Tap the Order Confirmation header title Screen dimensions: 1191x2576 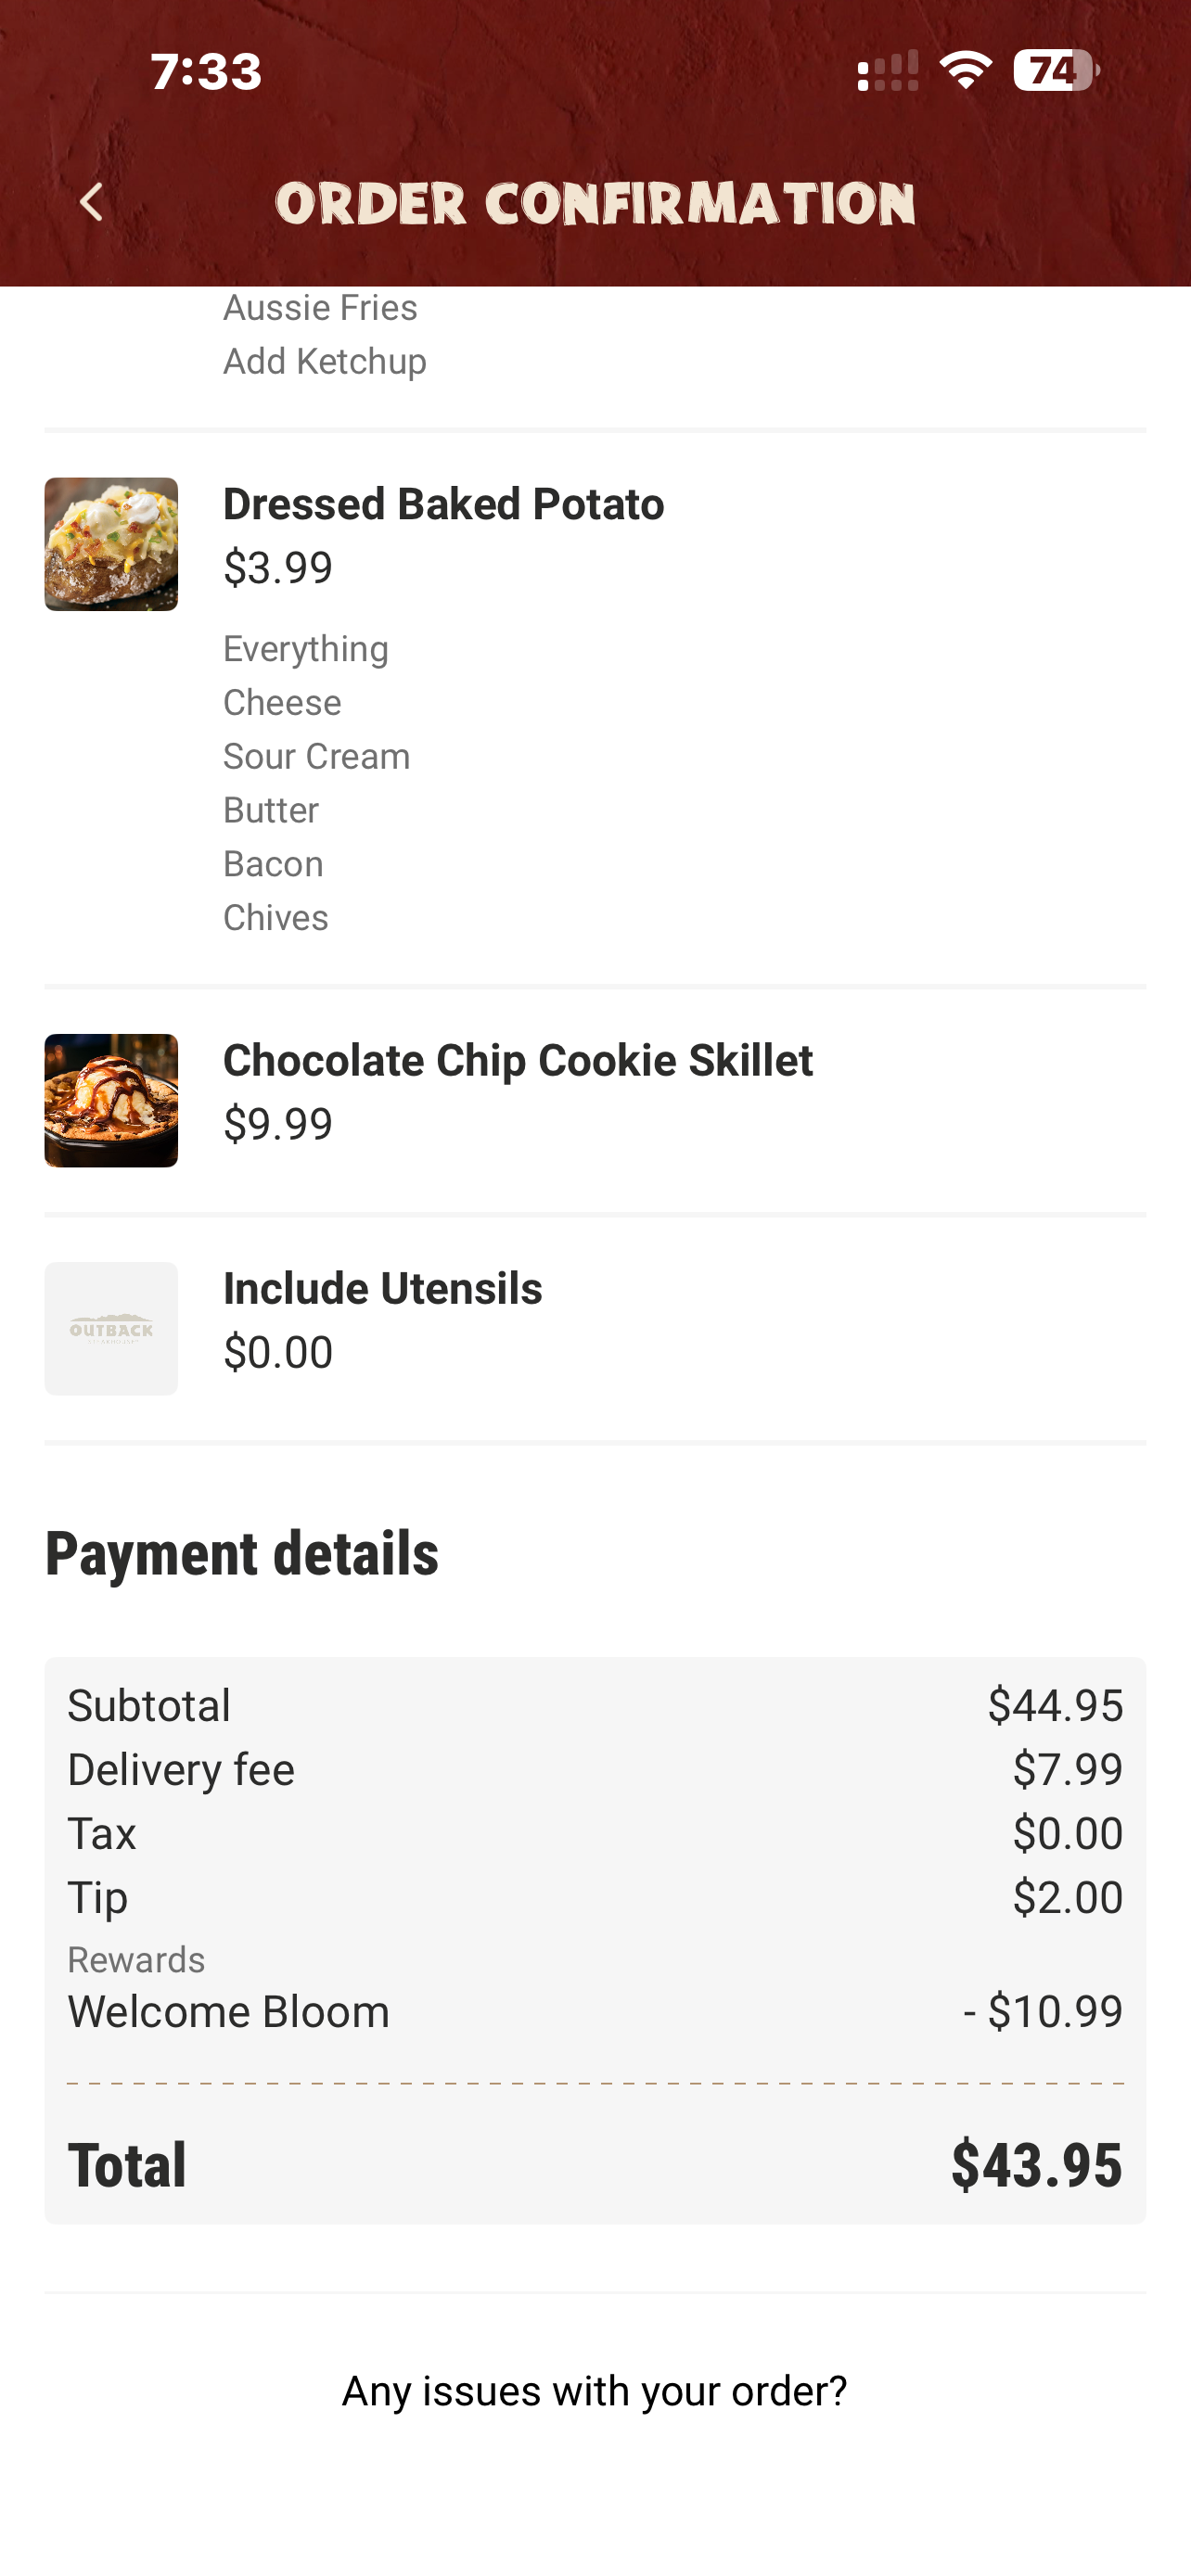[595, 204]
